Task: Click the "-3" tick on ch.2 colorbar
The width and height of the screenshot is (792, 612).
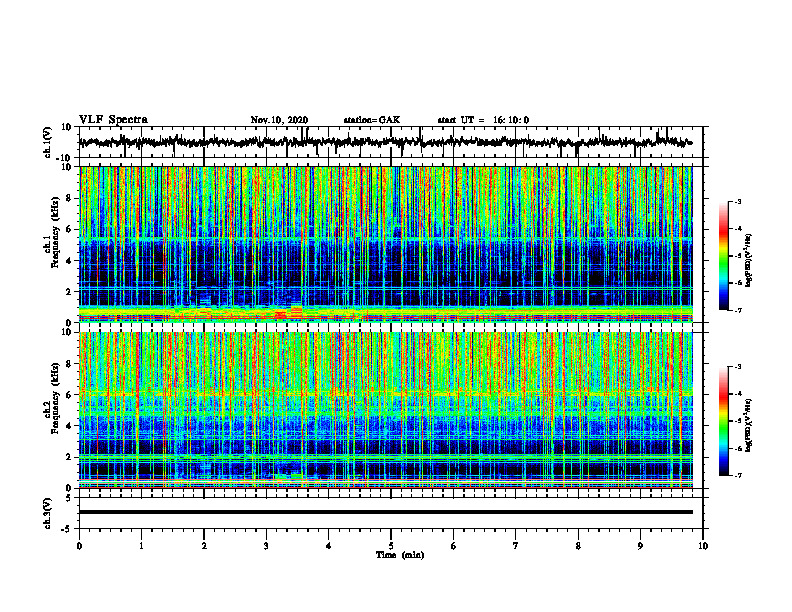Action: tap(738, 367)
